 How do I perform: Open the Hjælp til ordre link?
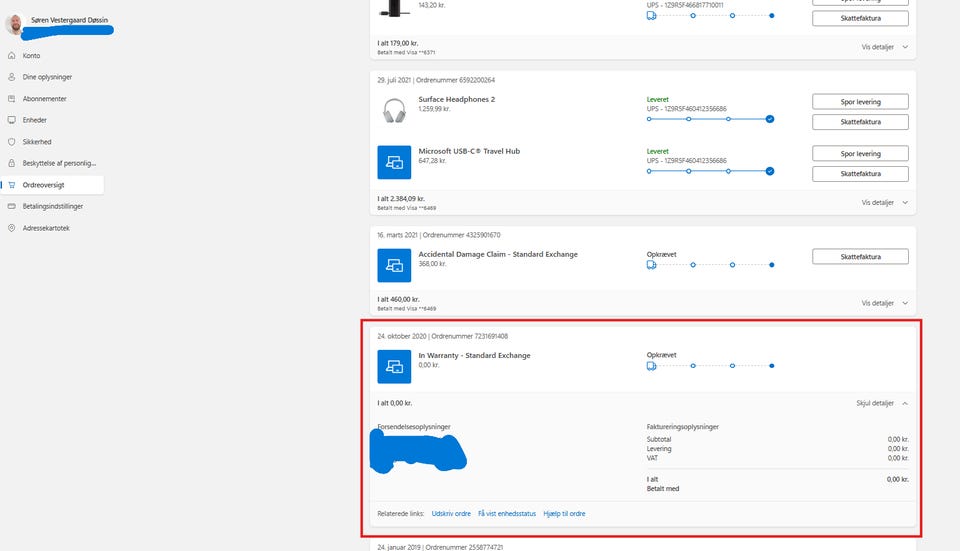pos(564,514)
